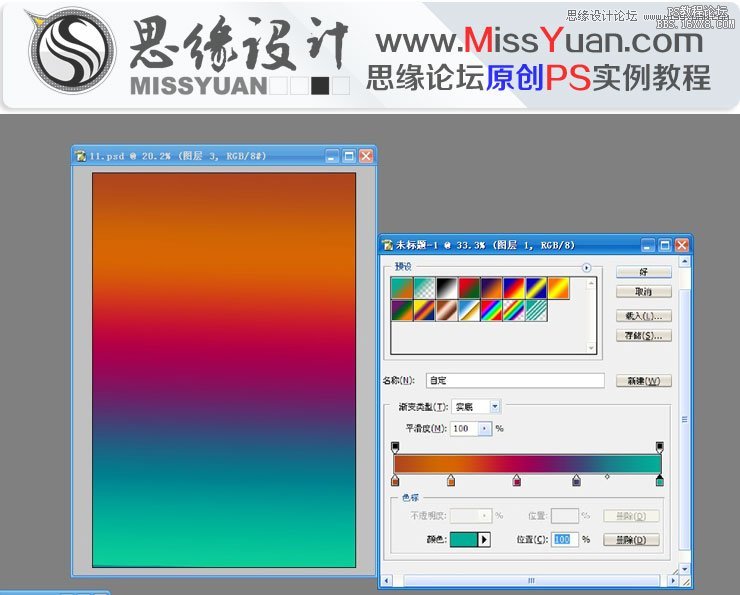
Task: Click the horizontal scrollbar thumb
Action: point(531,580)
